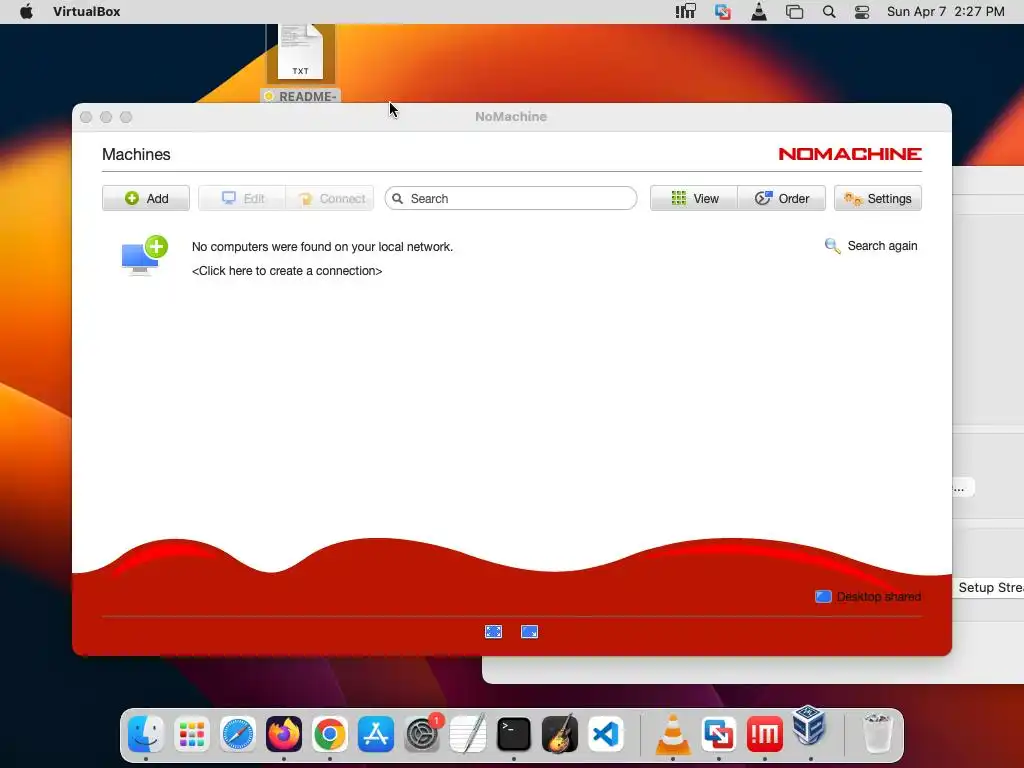
Task: Open the Order options button
Action: [782, 199]
